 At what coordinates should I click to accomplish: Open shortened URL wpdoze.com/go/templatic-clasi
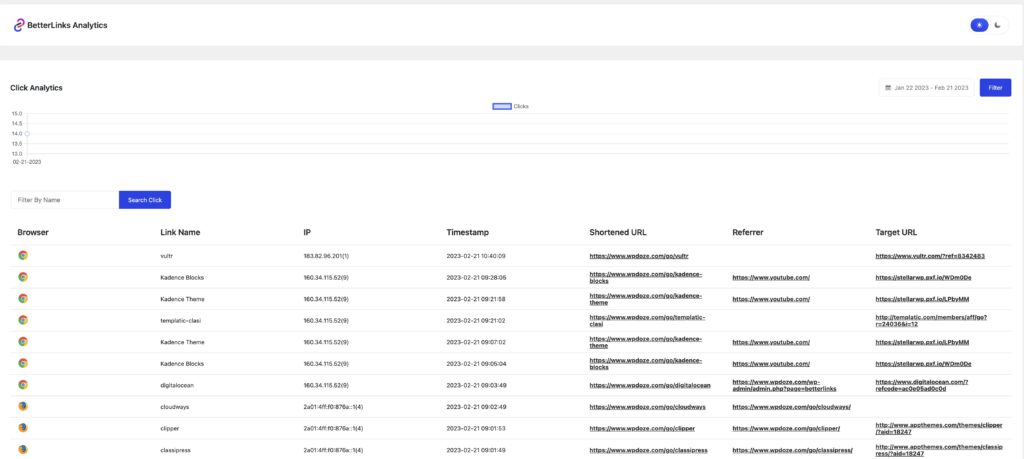click(646, 321)
